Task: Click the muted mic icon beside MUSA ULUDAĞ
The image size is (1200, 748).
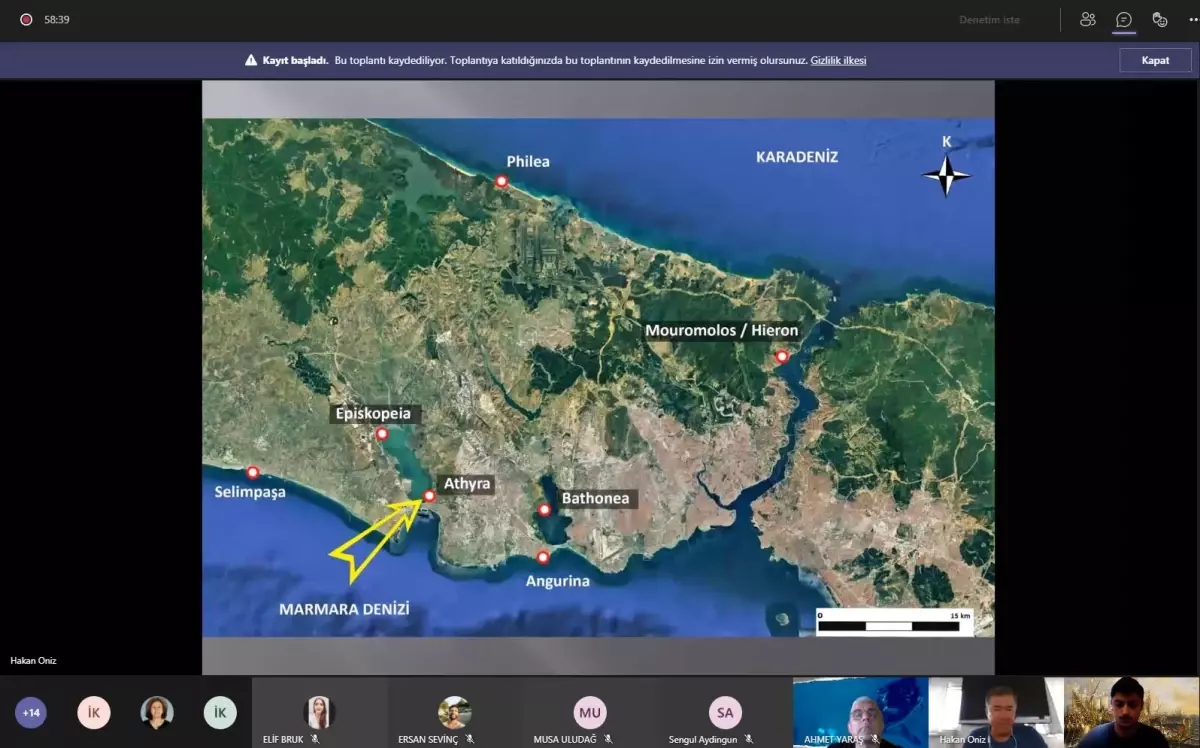Action: (x=608, y=739)
